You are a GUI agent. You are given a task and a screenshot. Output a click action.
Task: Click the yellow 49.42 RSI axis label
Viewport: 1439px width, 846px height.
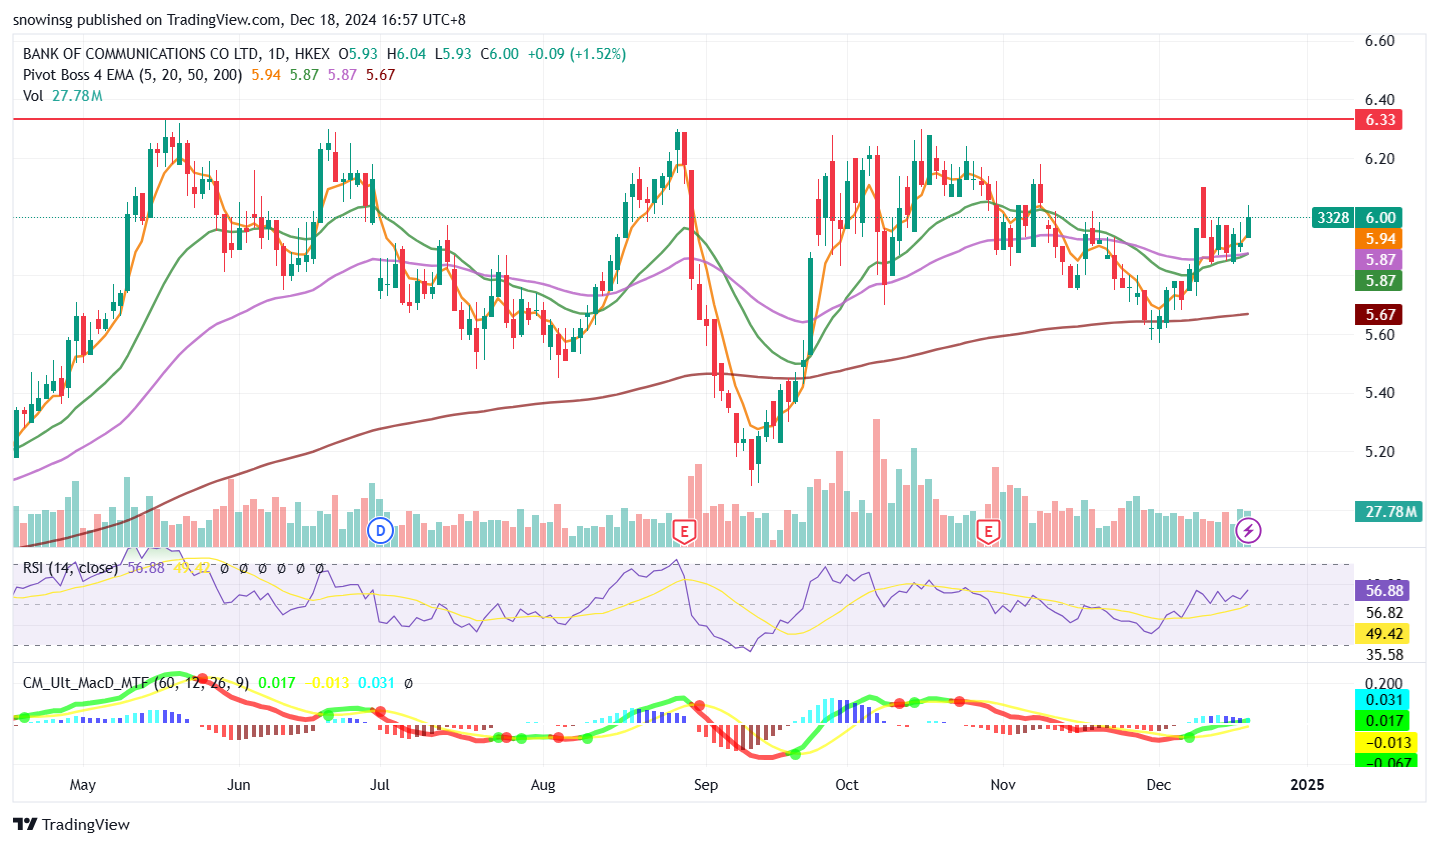click(x=1382, y=634)
